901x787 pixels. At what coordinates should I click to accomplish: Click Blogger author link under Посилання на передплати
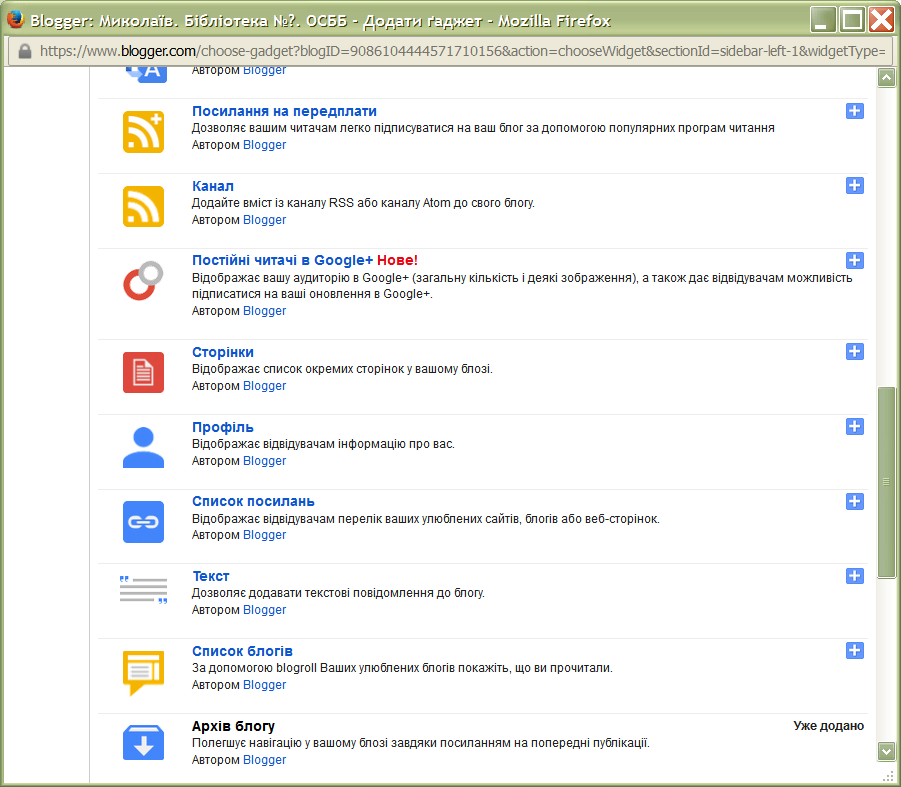[x=264, y=145]
